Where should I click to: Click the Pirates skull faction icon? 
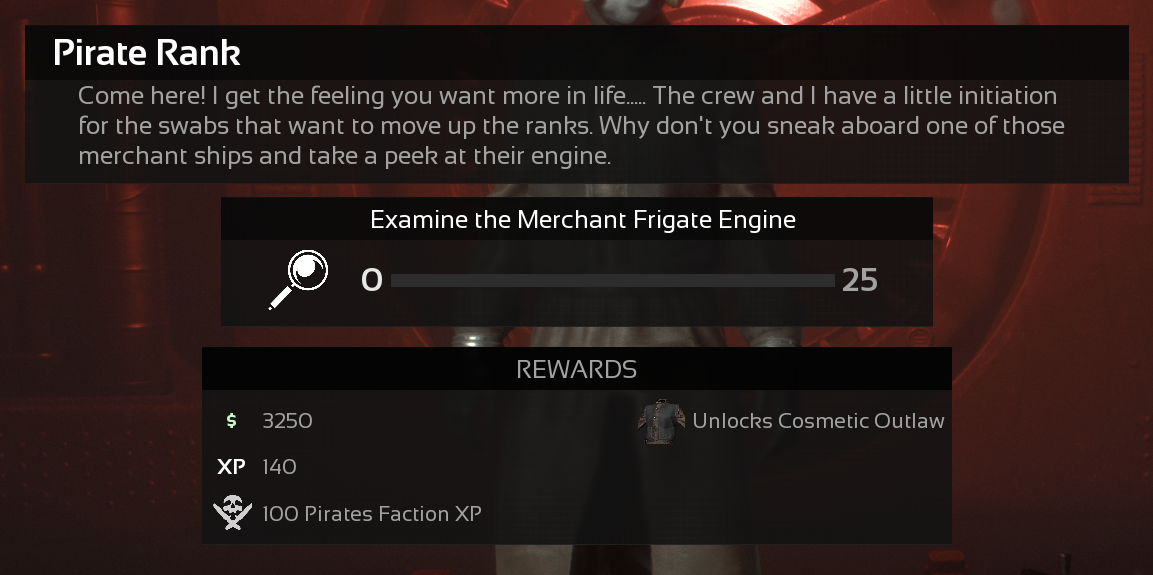click(232, 514)
